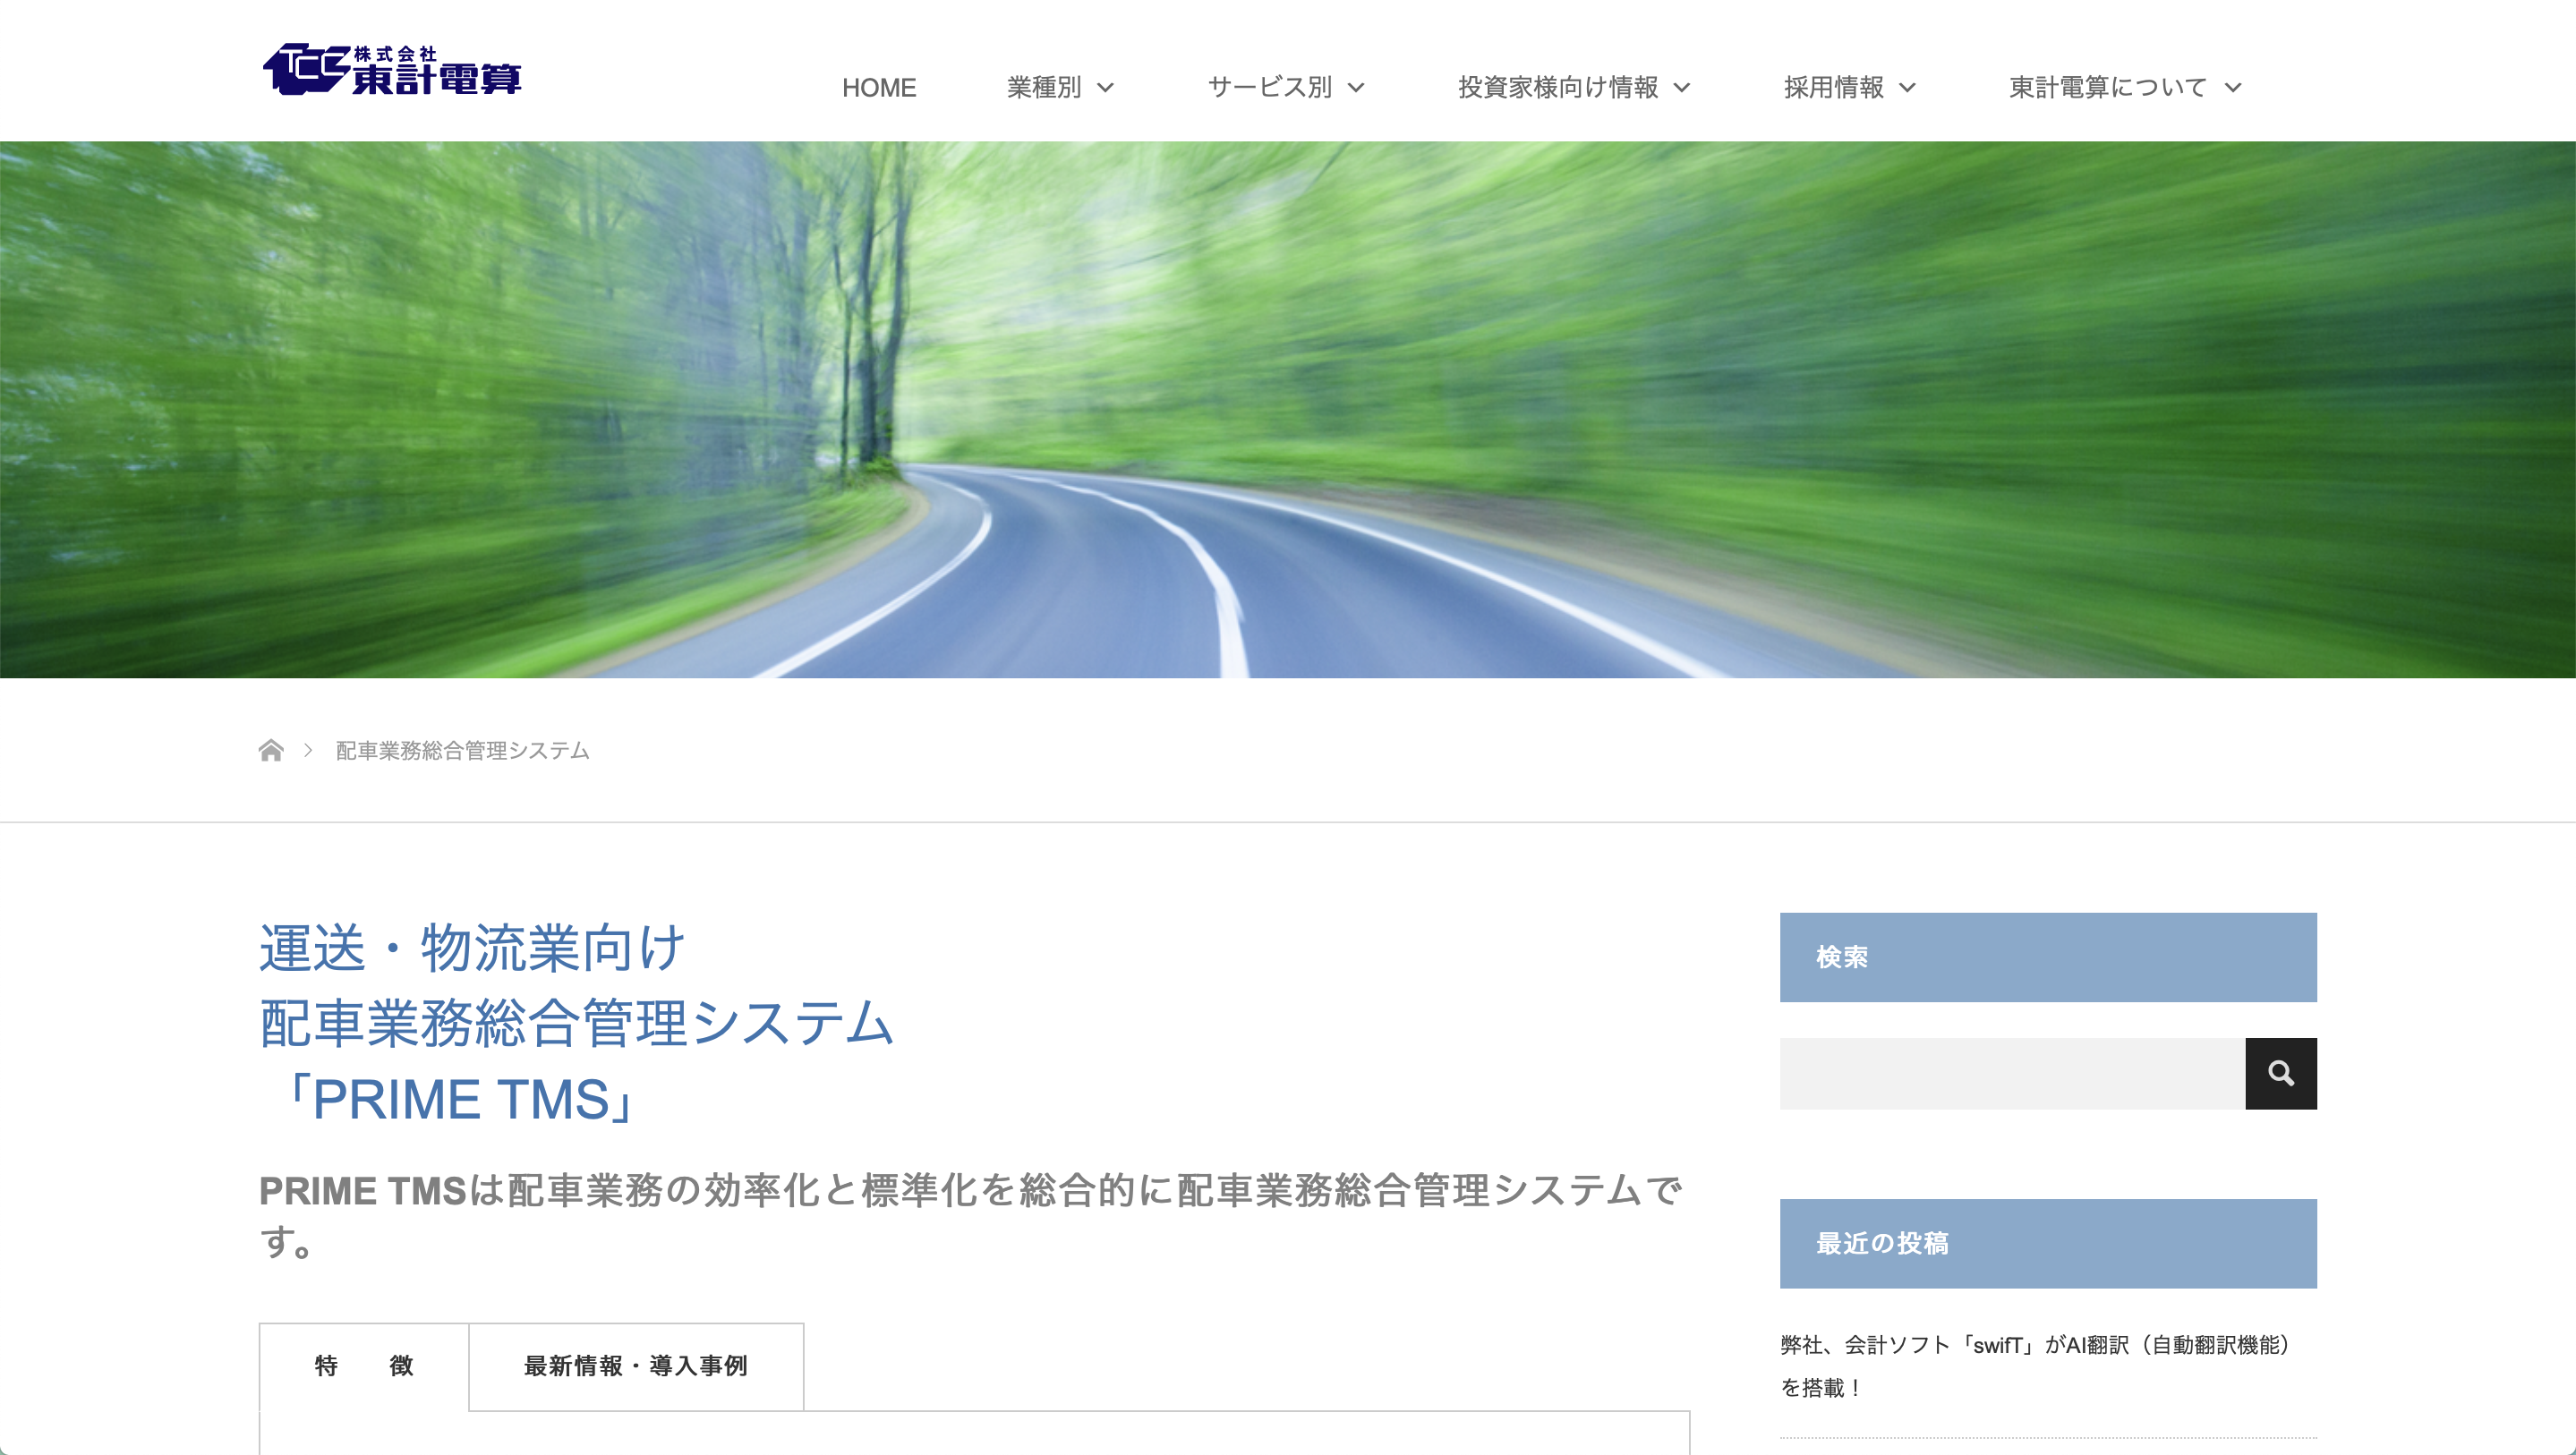Switch to 最新情報・導入事例 tab
The width and height of the screenshot is (2576, 1455).
click(636, 1366)
